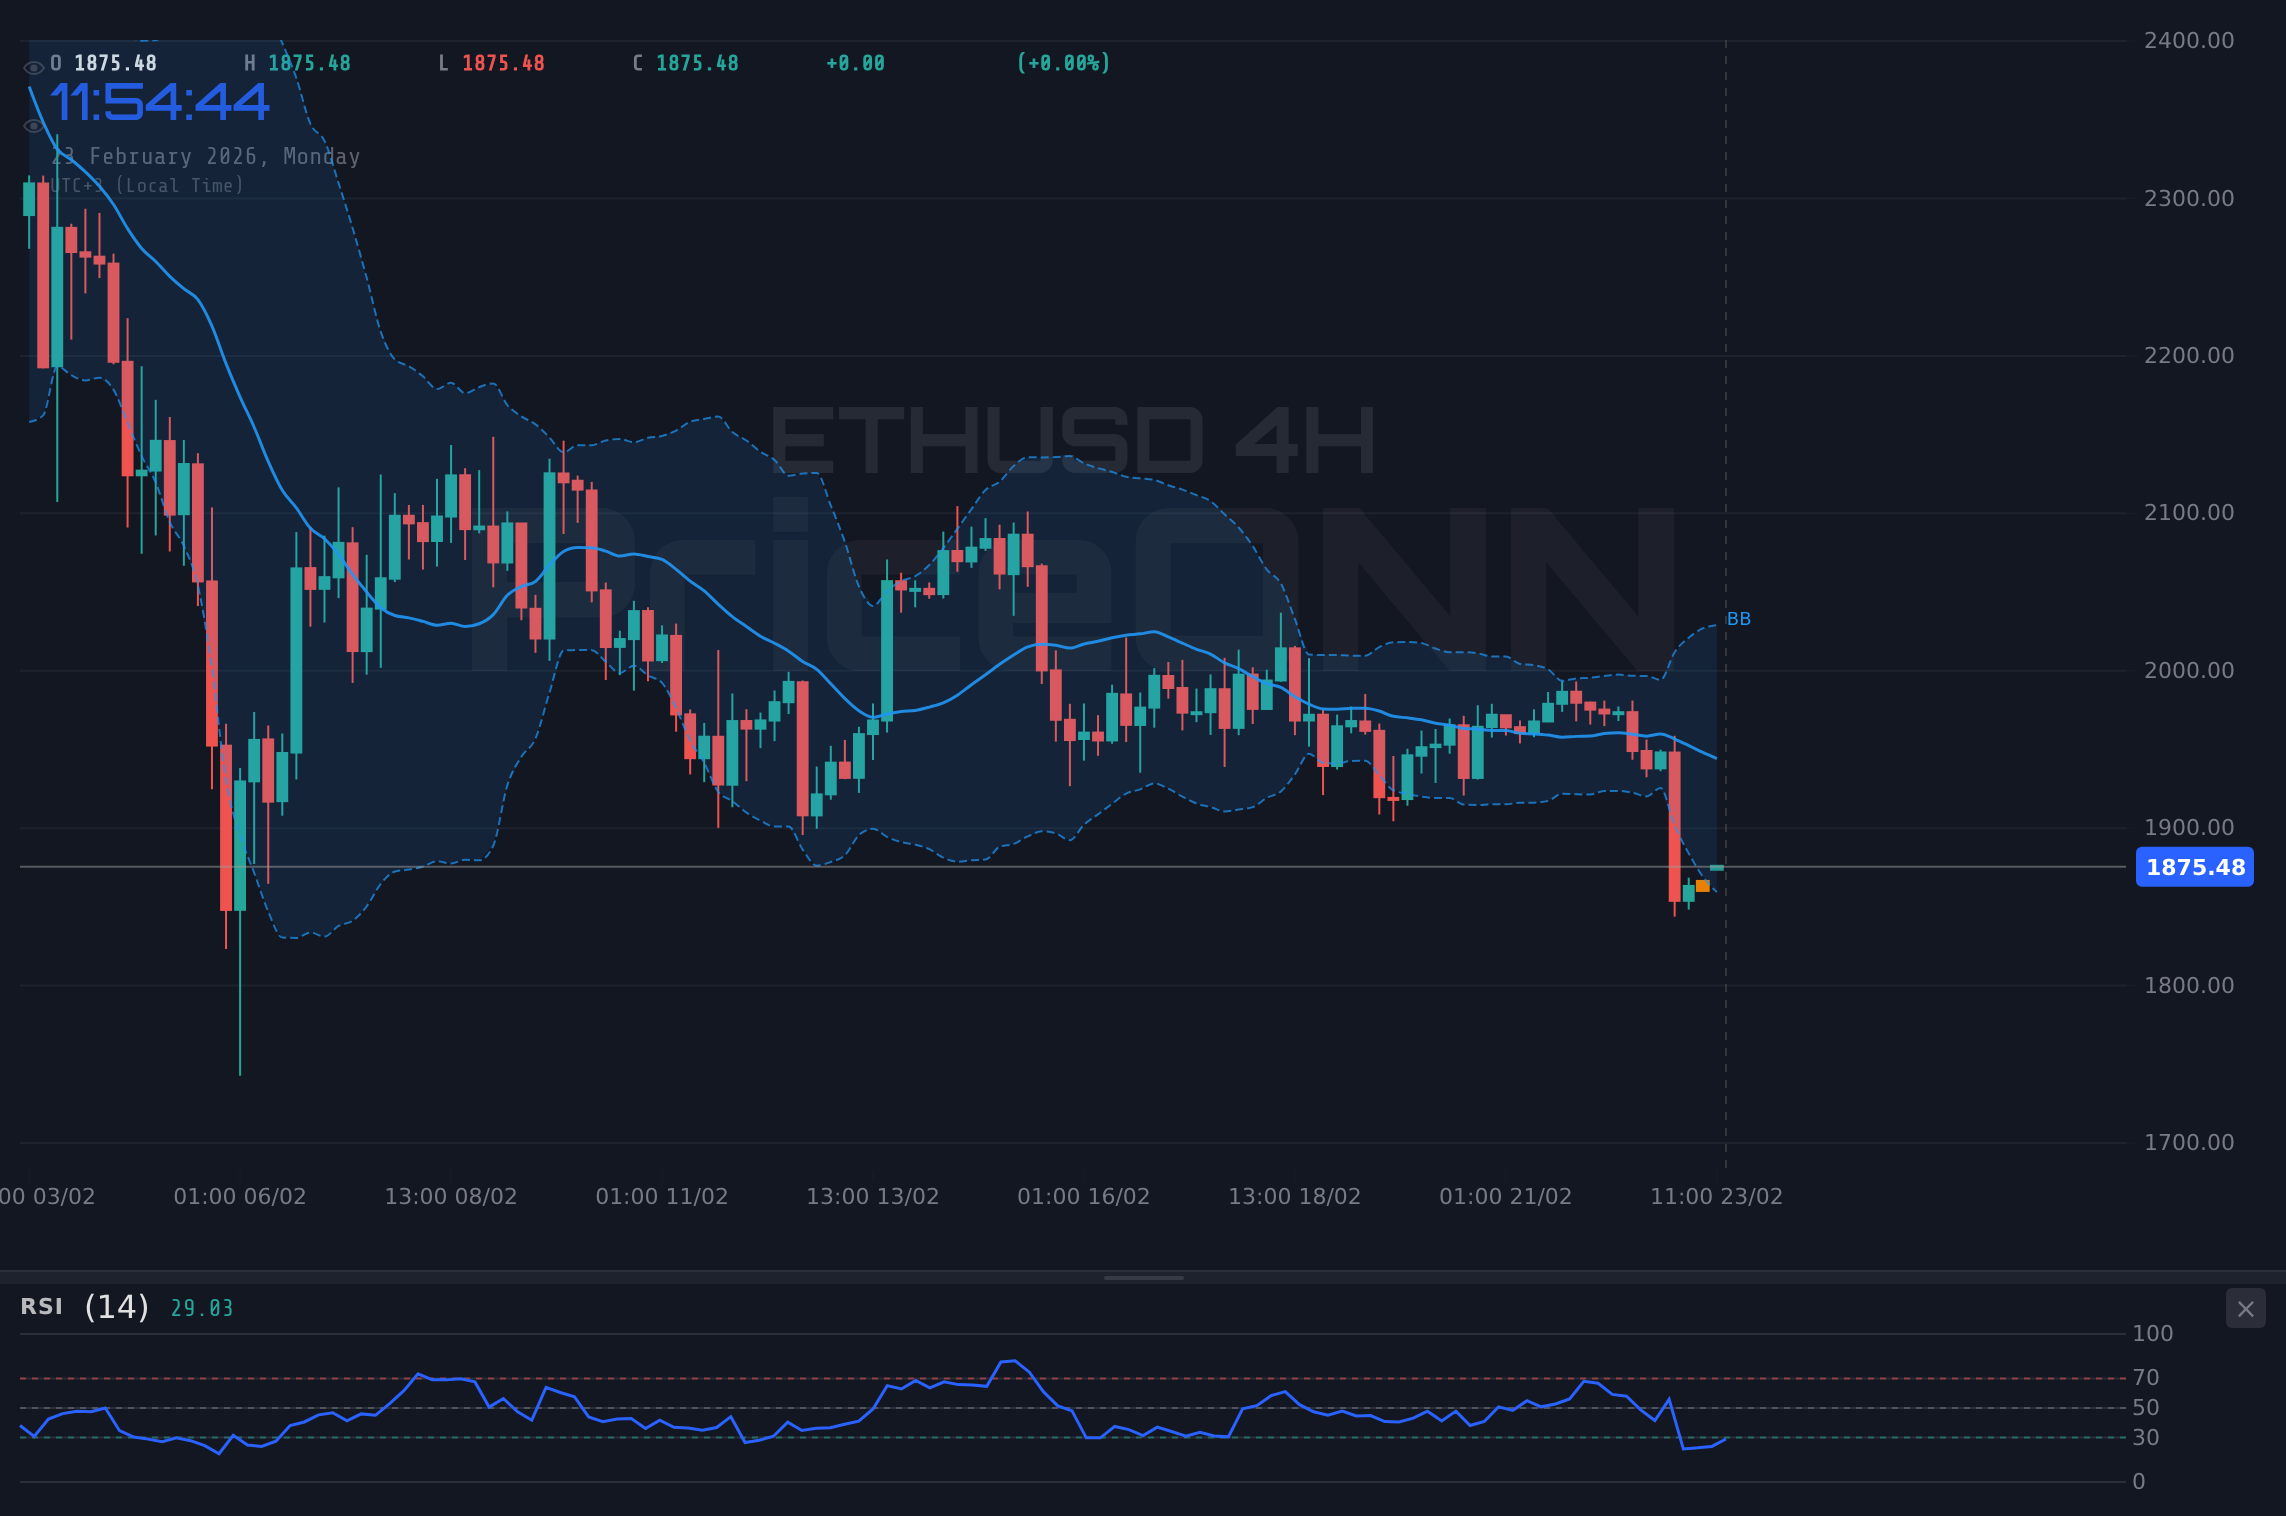Click the current price tag 1875.48
This screenshot has width=2286, height=1516.
2194,867
